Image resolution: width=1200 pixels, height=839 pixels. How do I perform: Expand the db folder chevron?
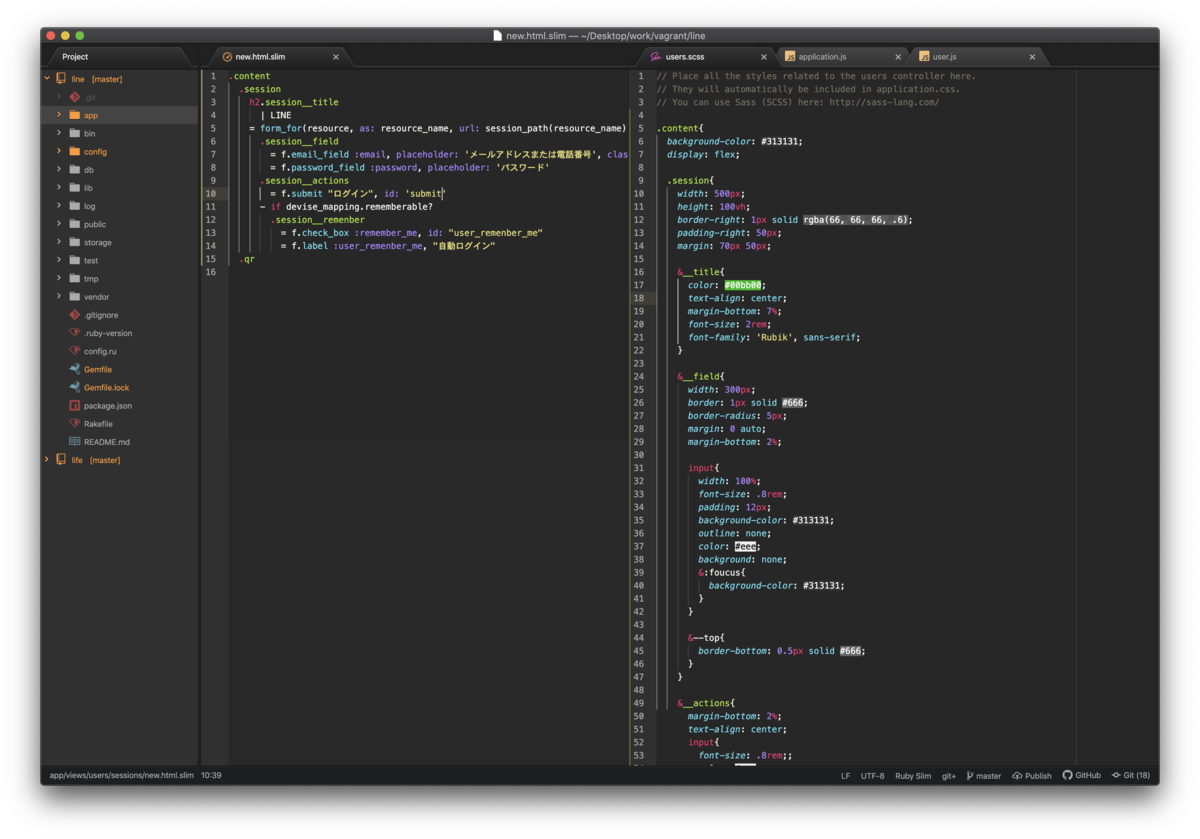(x=60, y=170)
